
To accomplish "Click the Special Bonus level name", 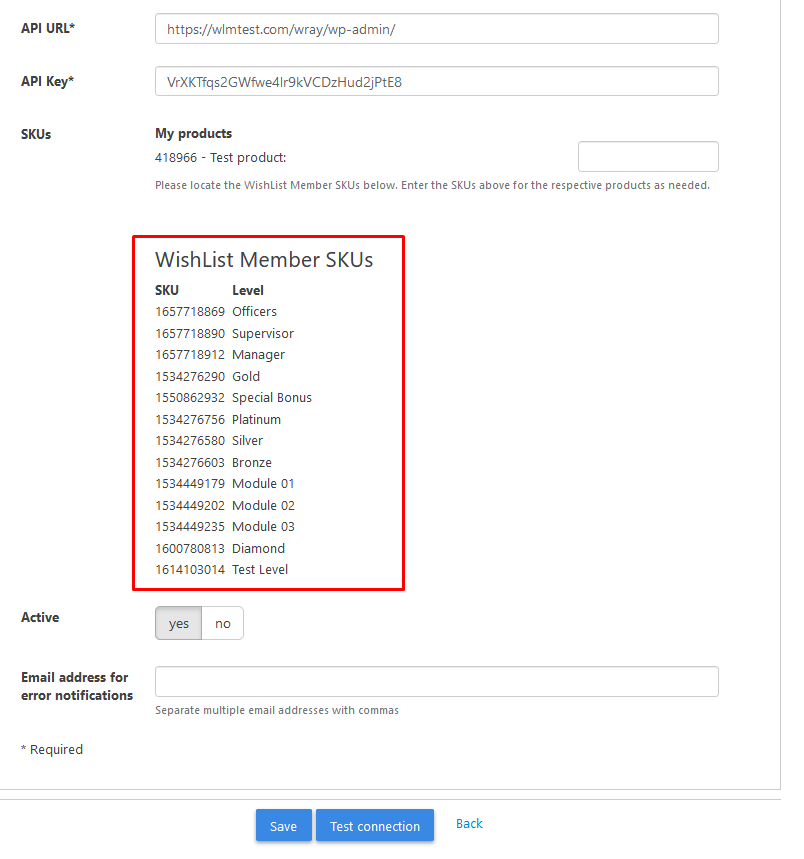I will coord(272,398).
